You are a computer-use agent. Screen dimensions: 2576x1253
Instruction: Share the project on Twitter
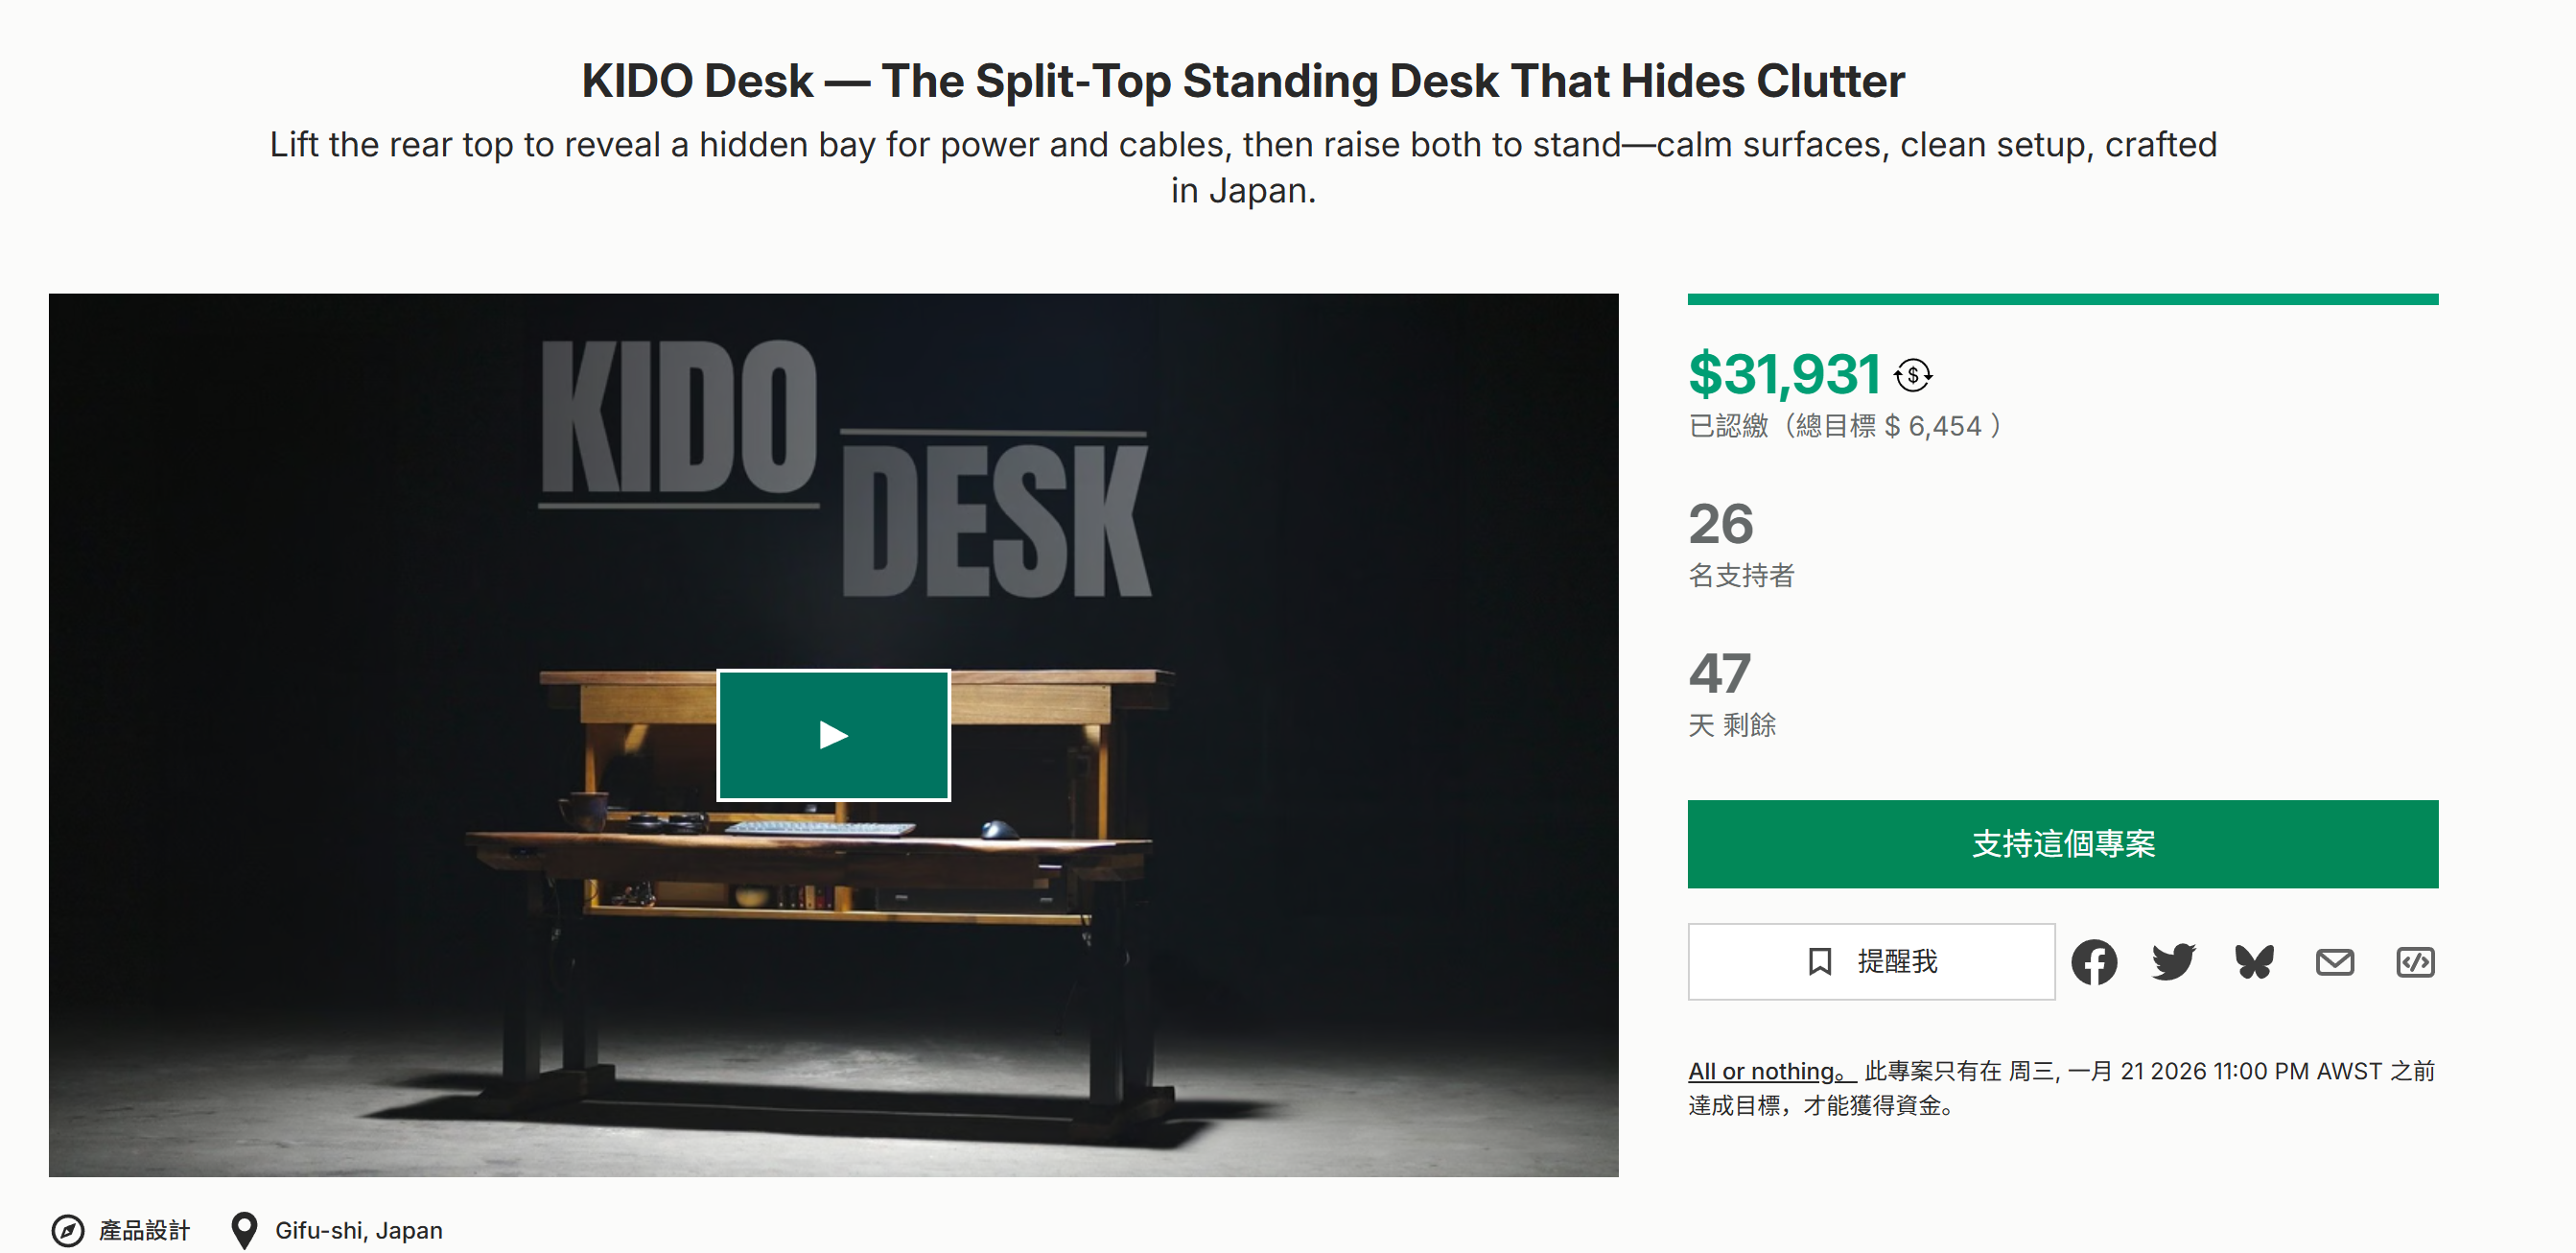point(2173,962)
